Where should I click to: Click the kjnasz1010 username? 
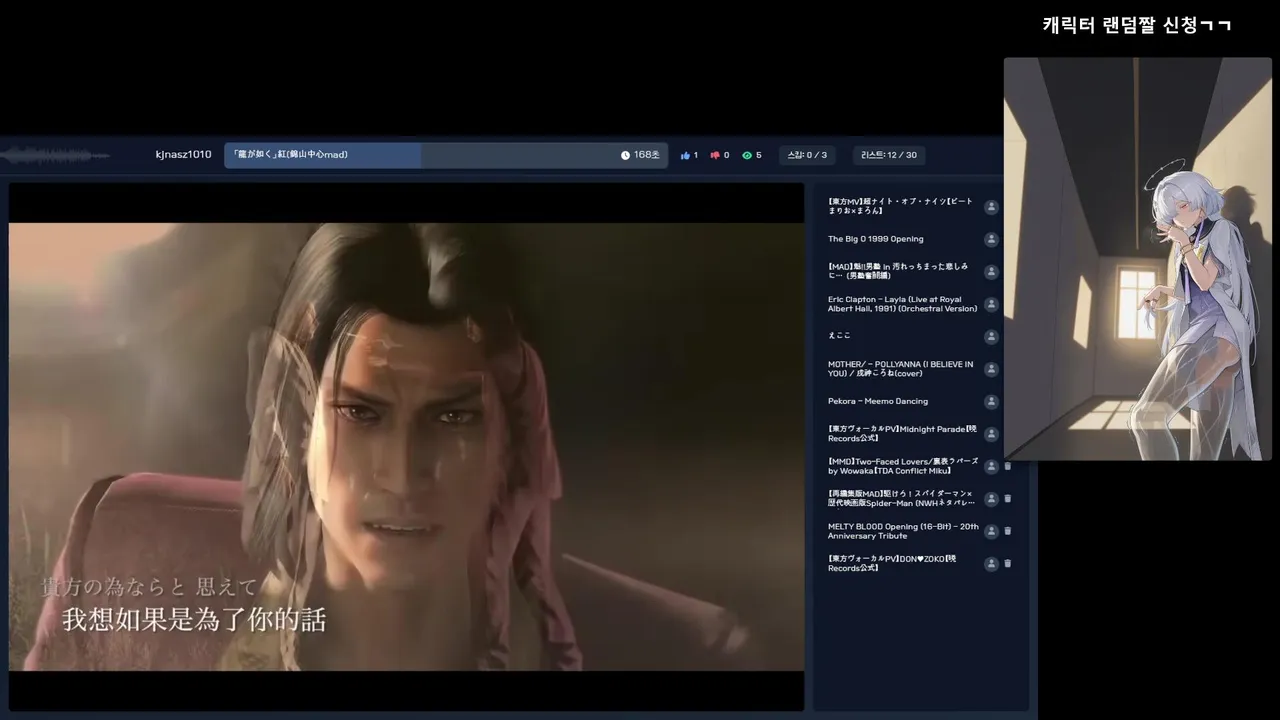click(x=183, y=155)
